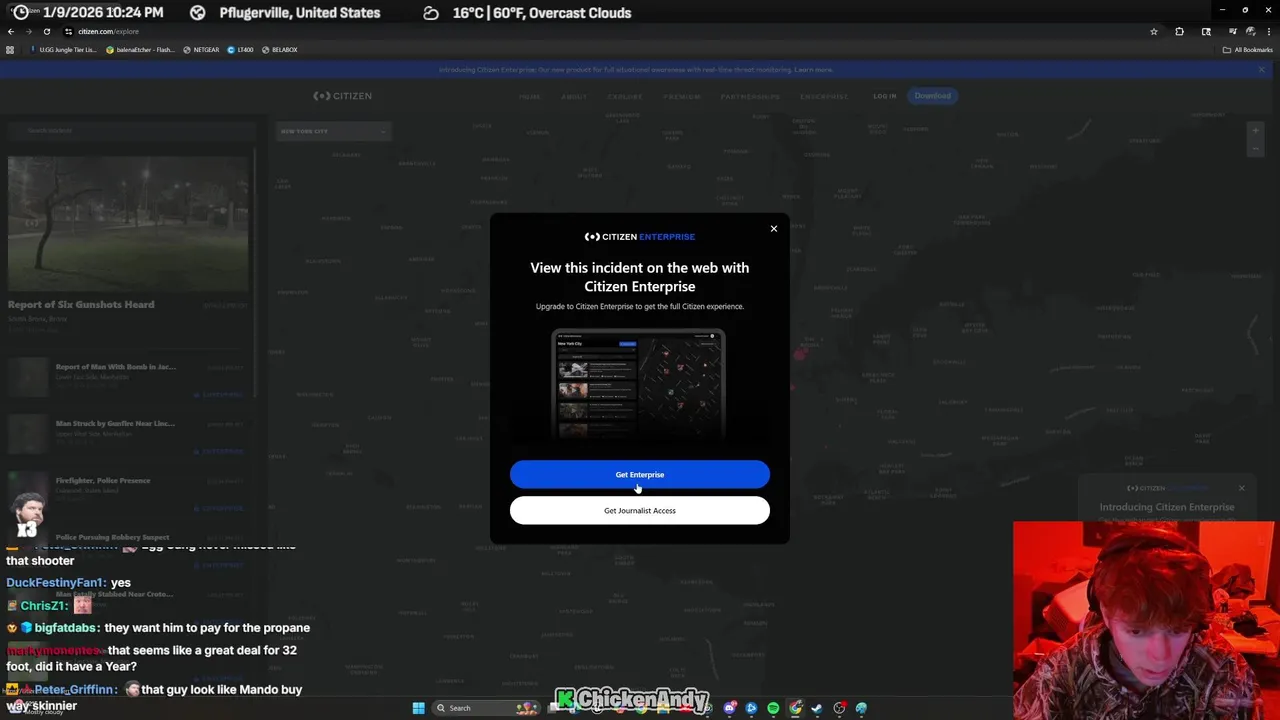
Task: Click the blue Download button
Action: pyautogui.click(x=933, y=96)
